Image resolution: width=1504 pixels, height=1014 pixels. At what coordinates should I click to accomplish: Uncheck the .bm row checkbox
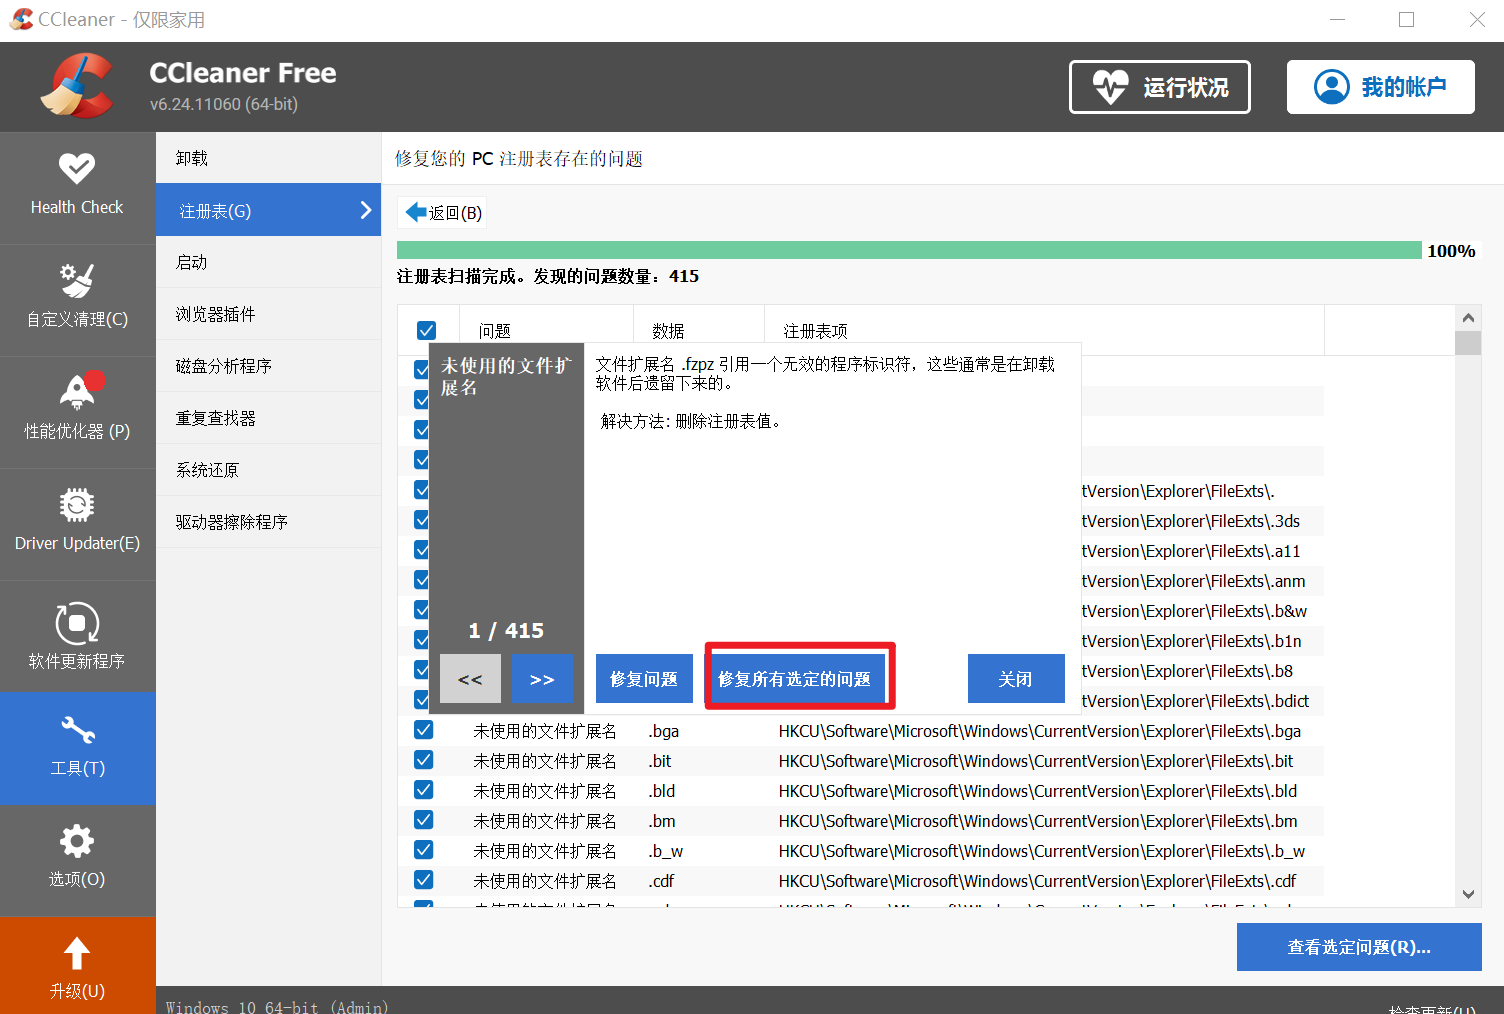click(x=424, y=820)
